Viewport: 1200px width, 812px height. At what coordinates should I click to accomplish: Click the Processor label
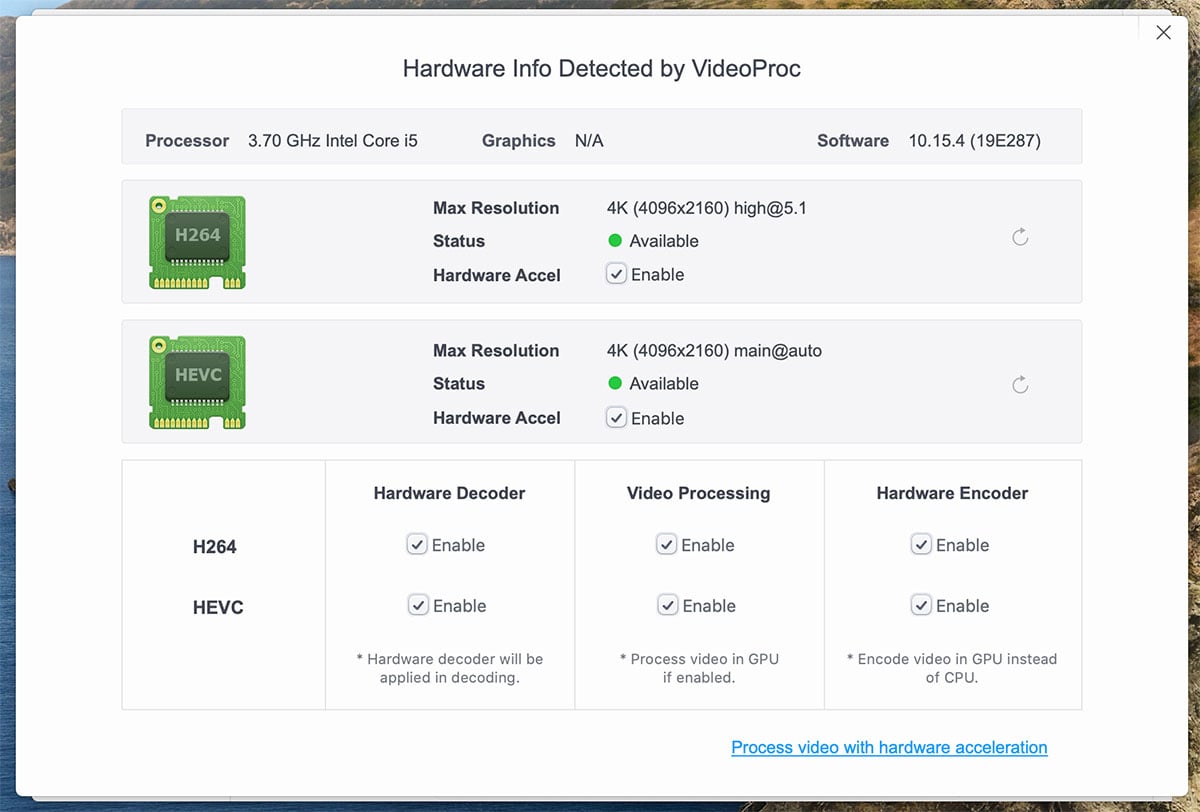click(187, 141)
